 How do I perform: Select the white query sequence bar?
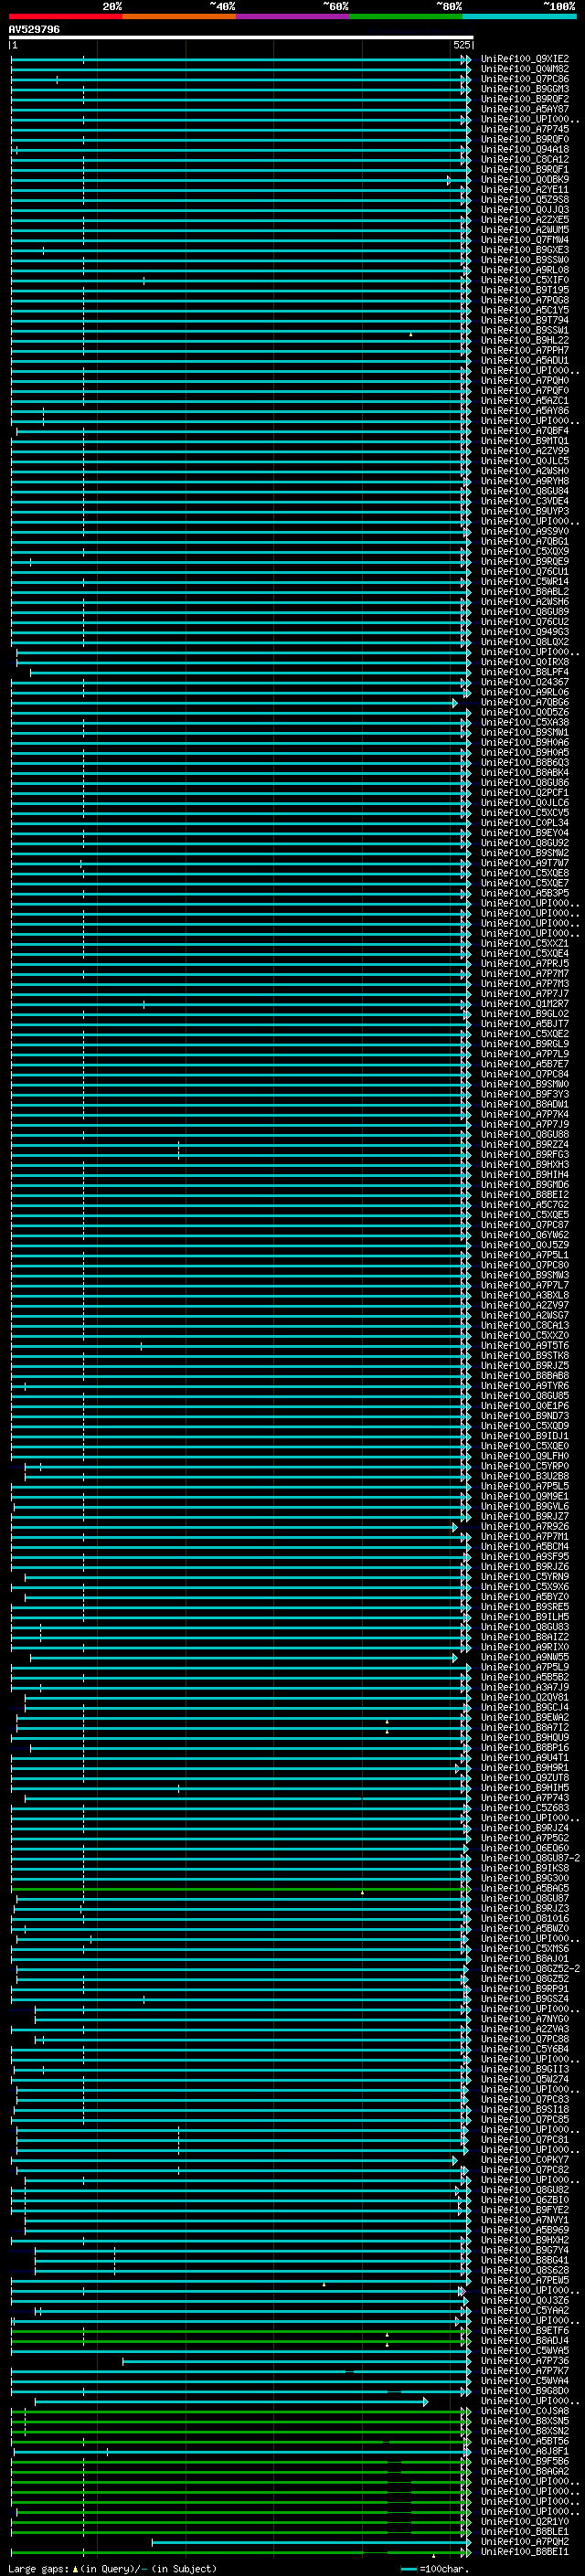tap(241, 37)
